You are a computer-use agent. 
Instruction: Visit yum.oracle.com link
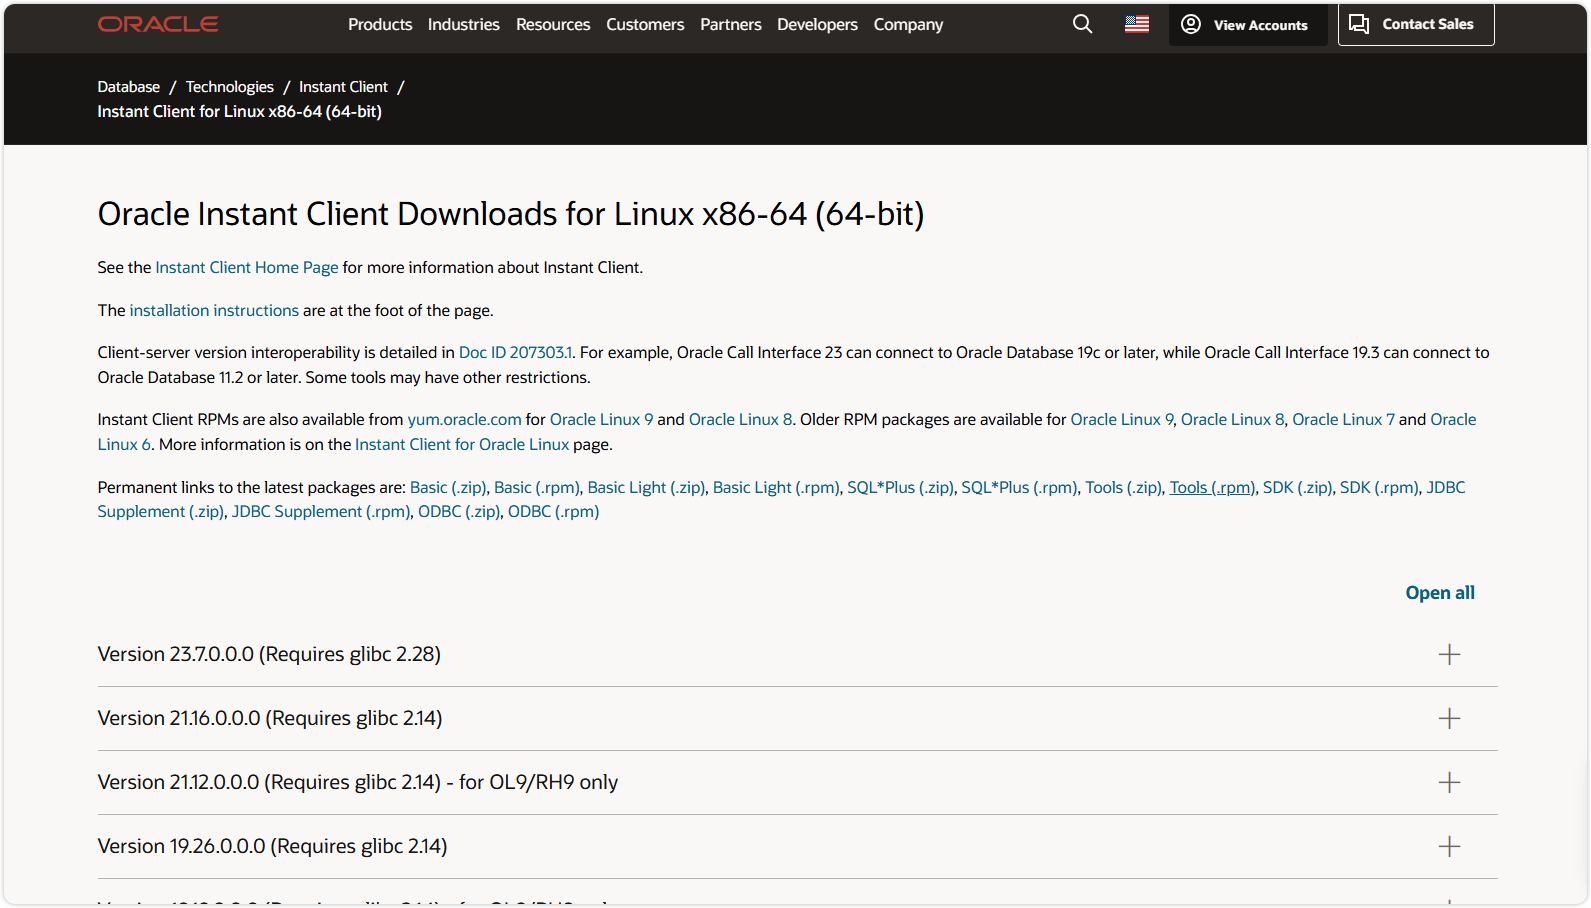pyautogui.click(x=464, y=420)
